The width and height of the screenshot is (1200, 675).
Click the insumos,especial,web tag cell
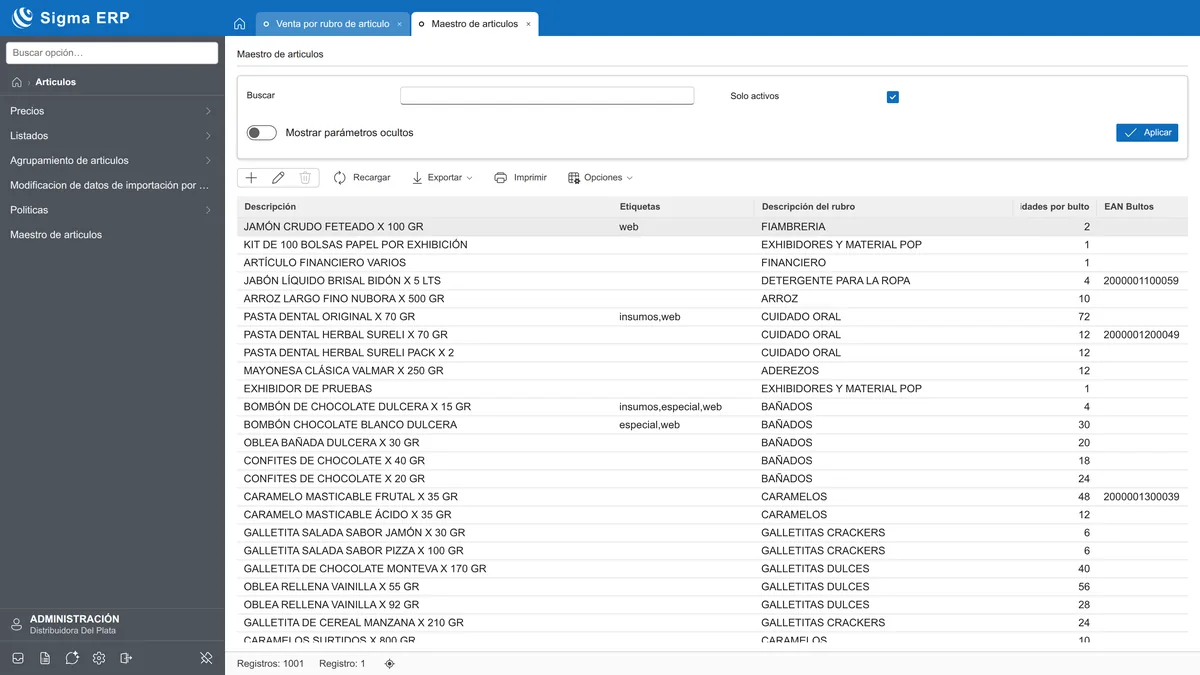(x=670, y=407)
